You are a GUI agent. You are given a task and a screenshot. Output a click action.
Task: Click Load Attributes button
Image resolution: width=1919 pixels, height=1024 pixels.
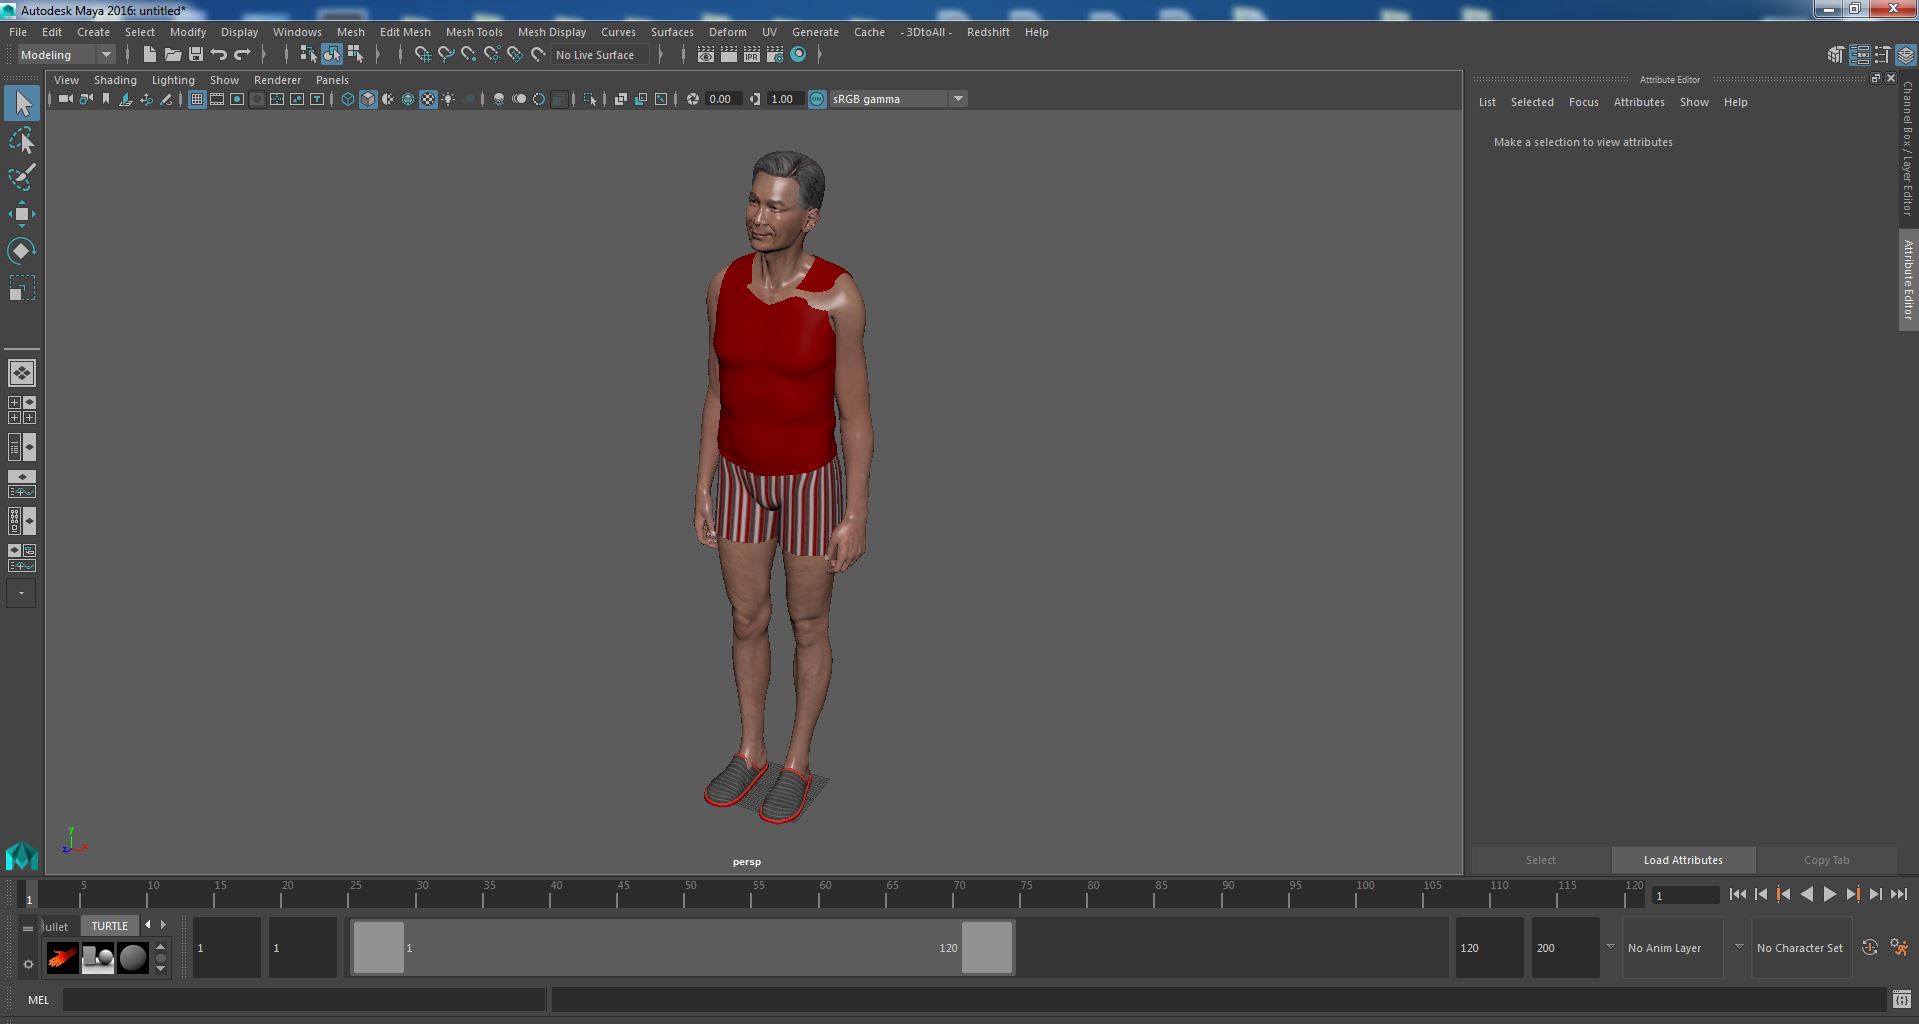(1683, 860)
